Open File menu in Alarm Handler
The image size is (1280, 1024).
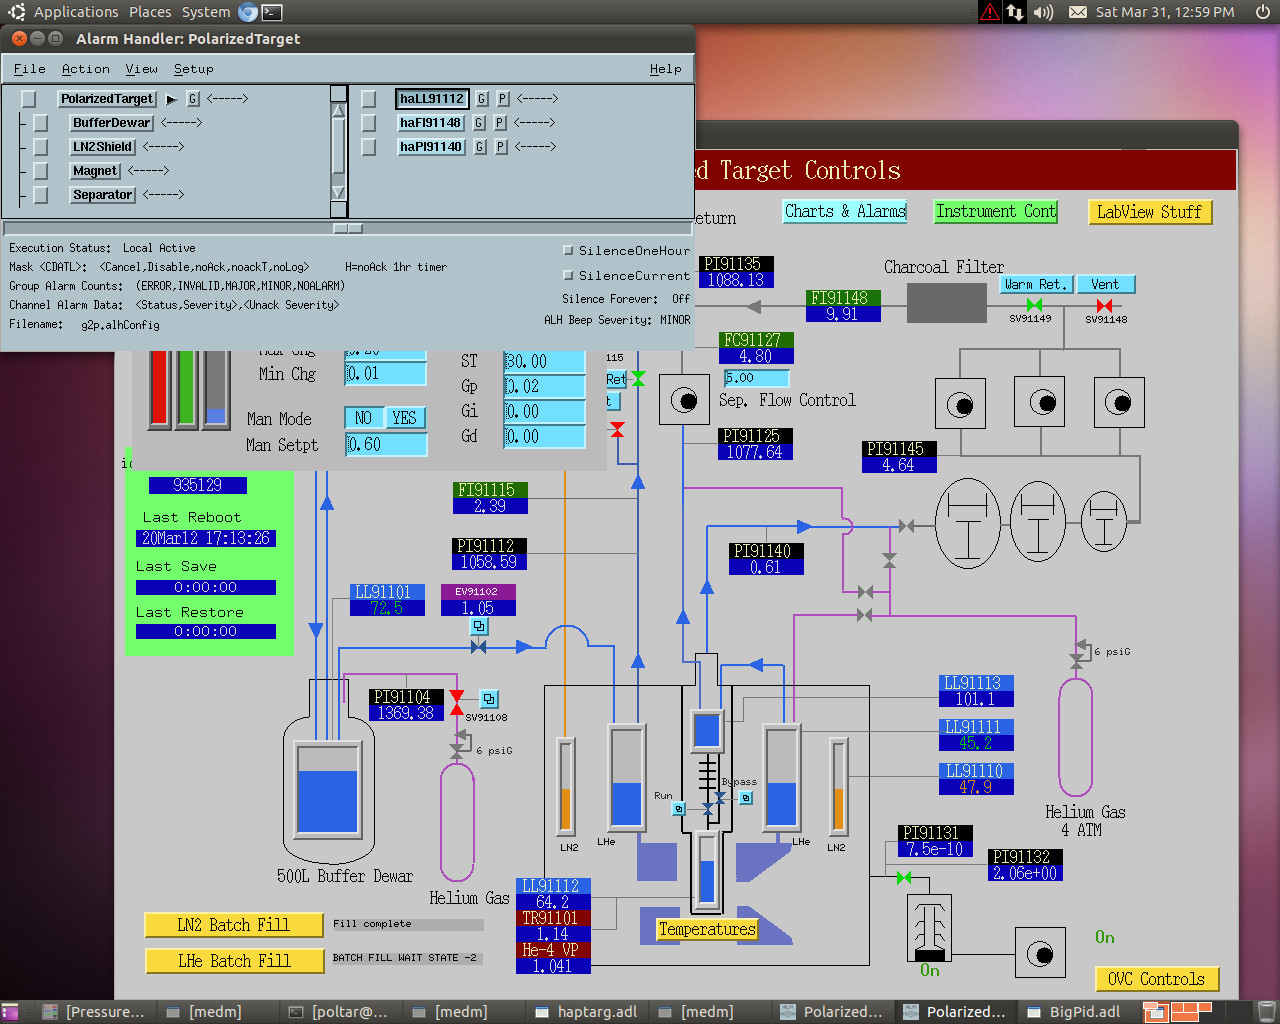(x=29, y=69)
